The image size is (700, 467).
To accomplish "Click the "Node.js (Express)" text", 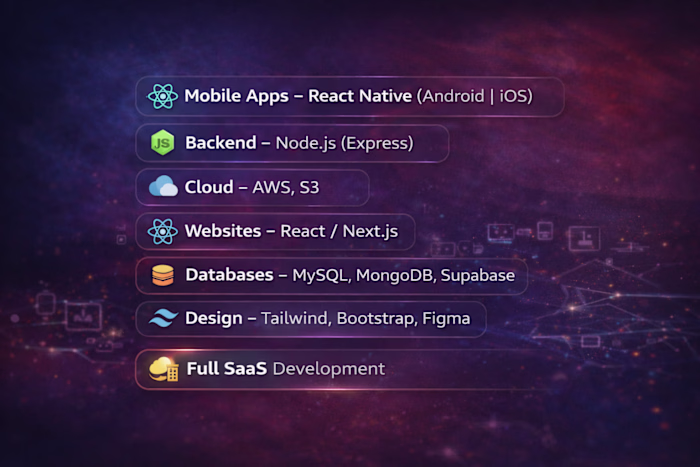I will tap(345, 143).
